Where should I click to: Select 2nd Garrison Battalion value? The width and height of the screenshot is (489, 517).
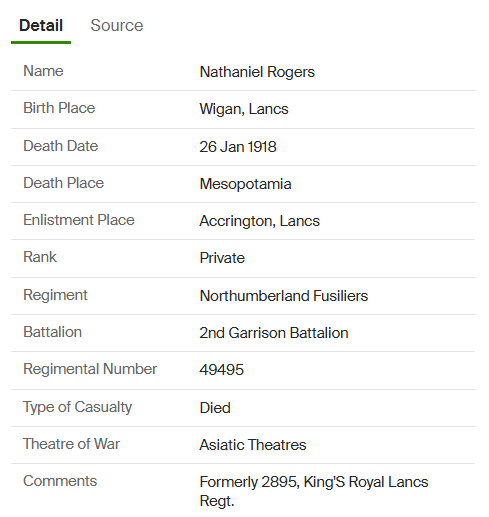(274, 333)
